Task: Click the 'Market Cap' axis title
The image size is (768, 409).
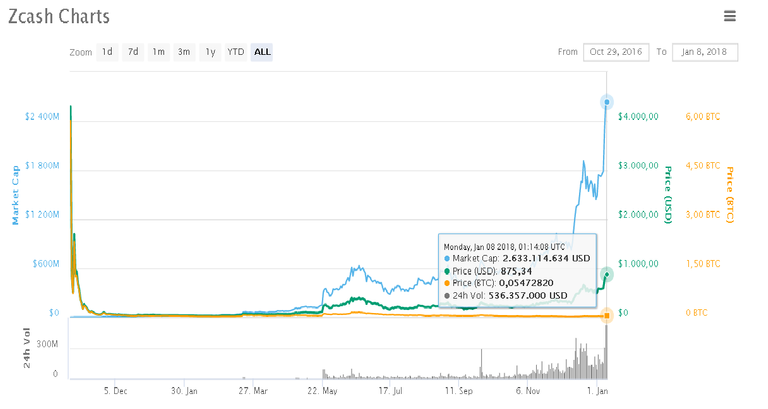Action: (x=15, y=195)
